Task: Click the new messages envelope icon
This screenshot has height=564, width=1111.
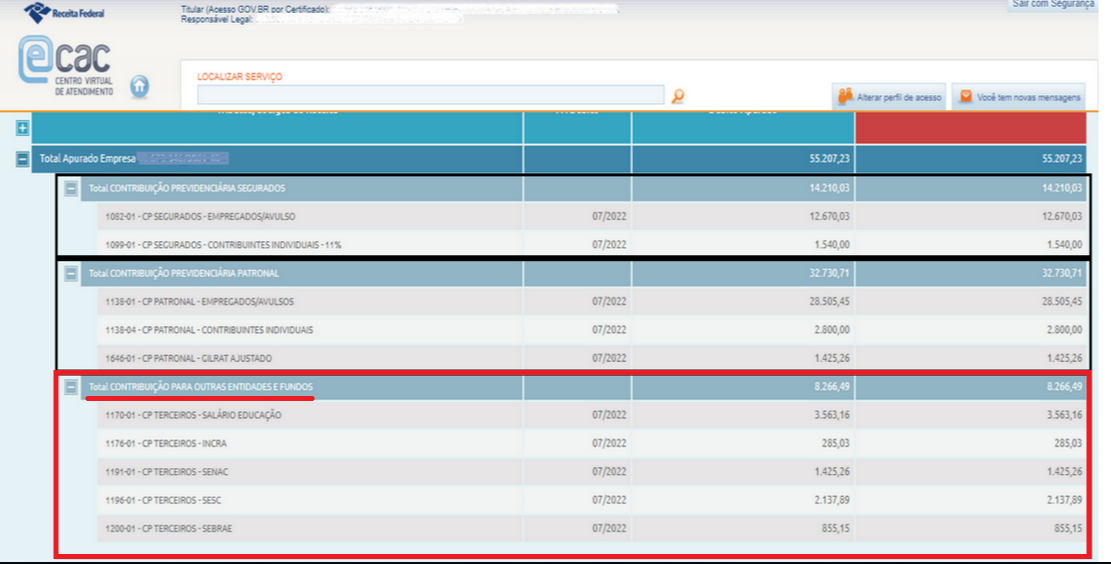Action: point(966,96)
